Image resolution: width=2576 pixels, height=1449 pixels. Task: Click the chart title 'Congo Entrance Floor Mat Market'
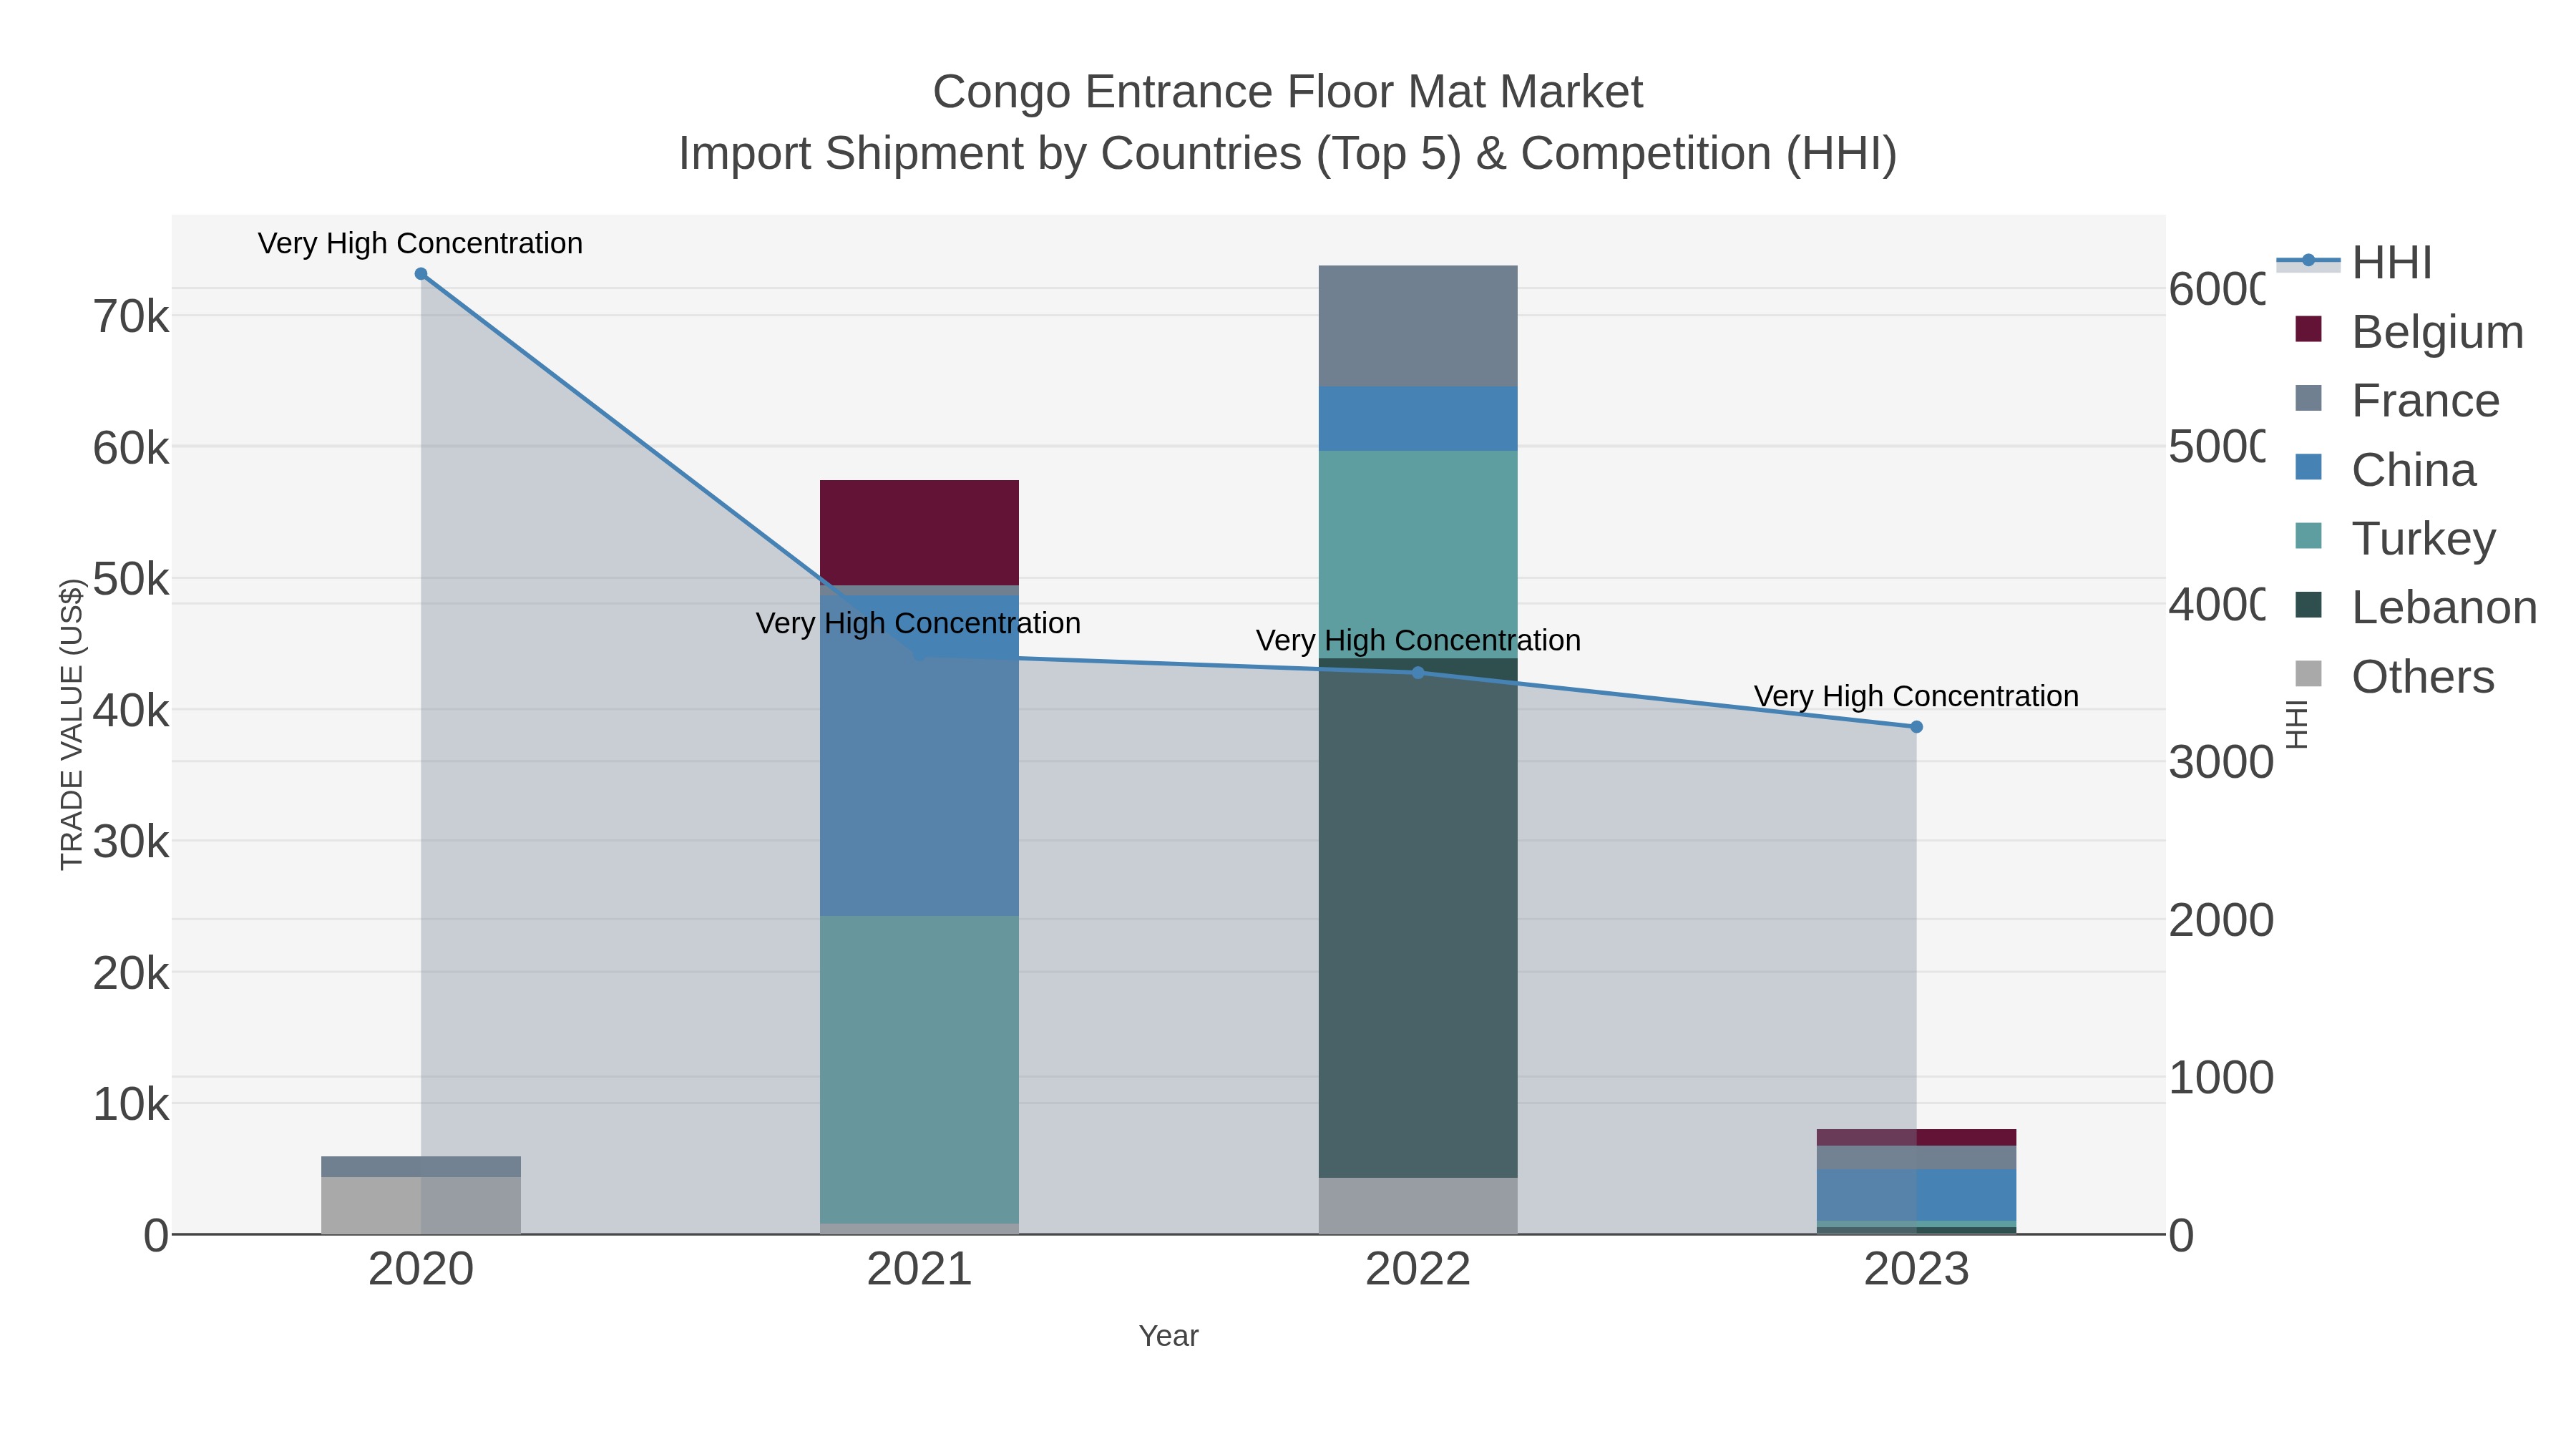(1287, 92)
